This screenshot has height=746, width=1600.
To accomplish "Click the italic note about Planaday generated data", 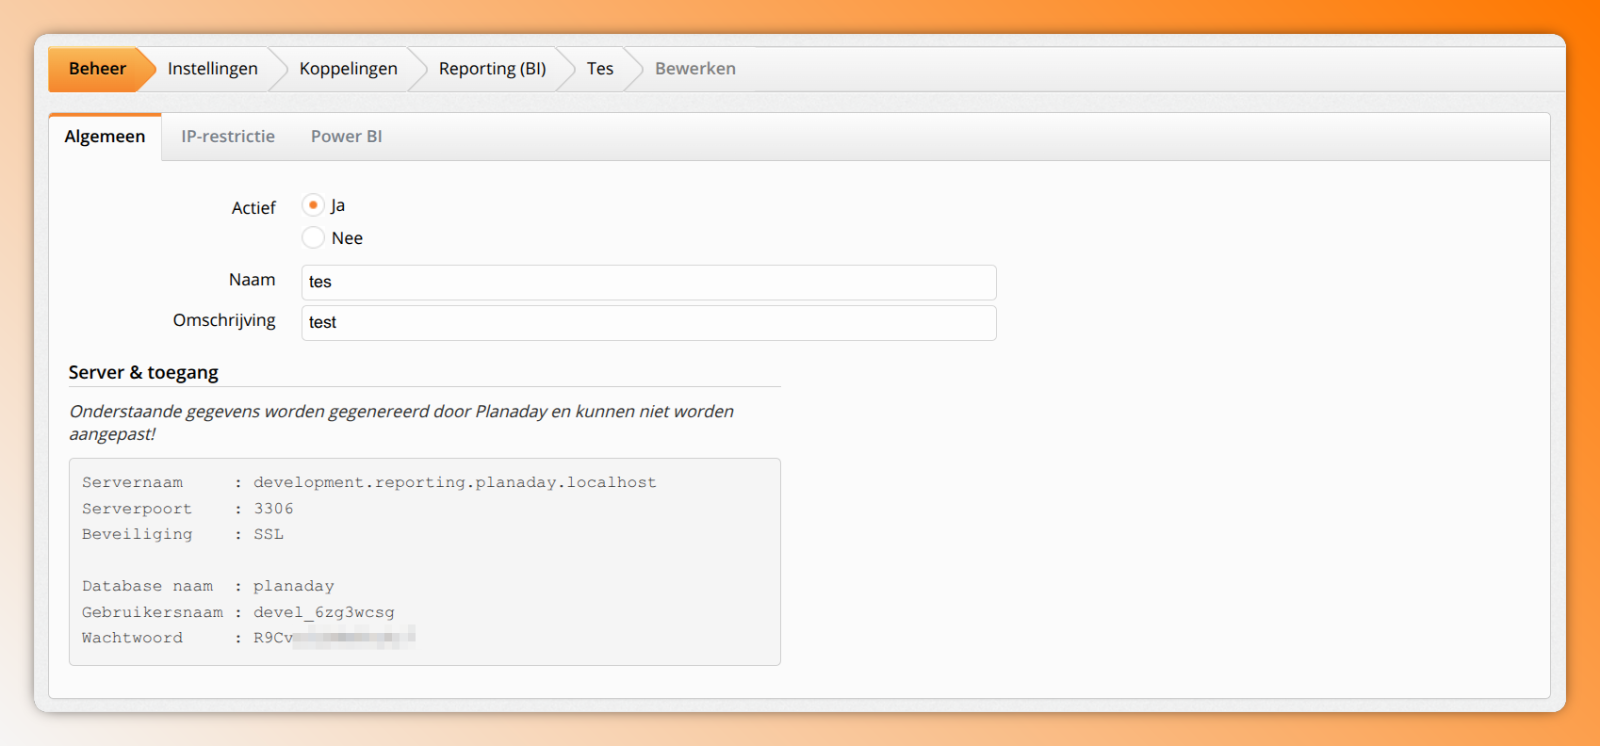I will pos(401,422).
